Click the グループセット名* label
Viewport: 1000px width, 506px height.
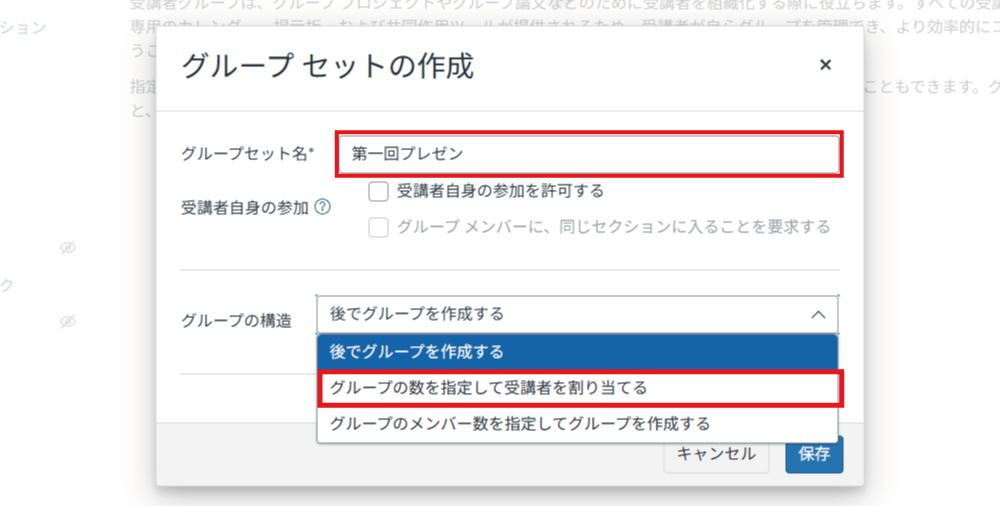247,154
